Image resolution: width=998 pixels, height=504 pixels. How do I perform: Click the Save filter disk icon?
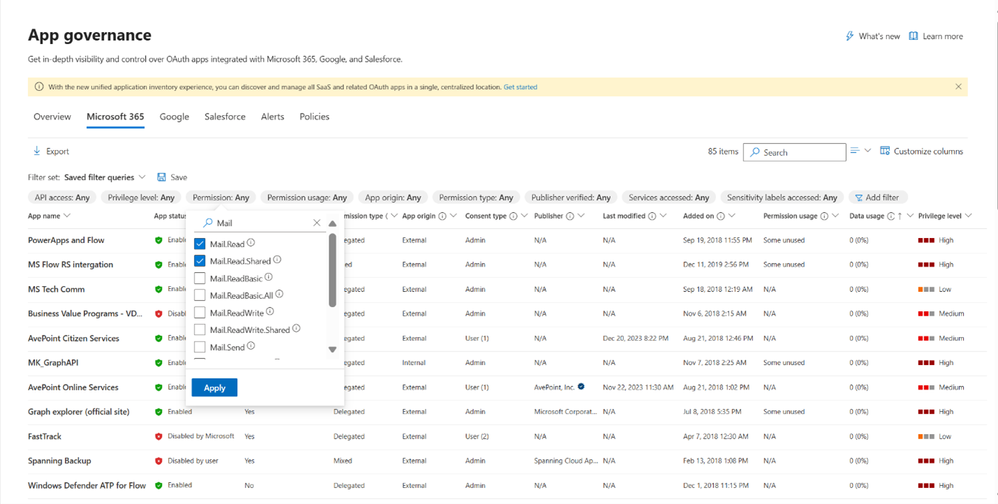click(162, 177)
